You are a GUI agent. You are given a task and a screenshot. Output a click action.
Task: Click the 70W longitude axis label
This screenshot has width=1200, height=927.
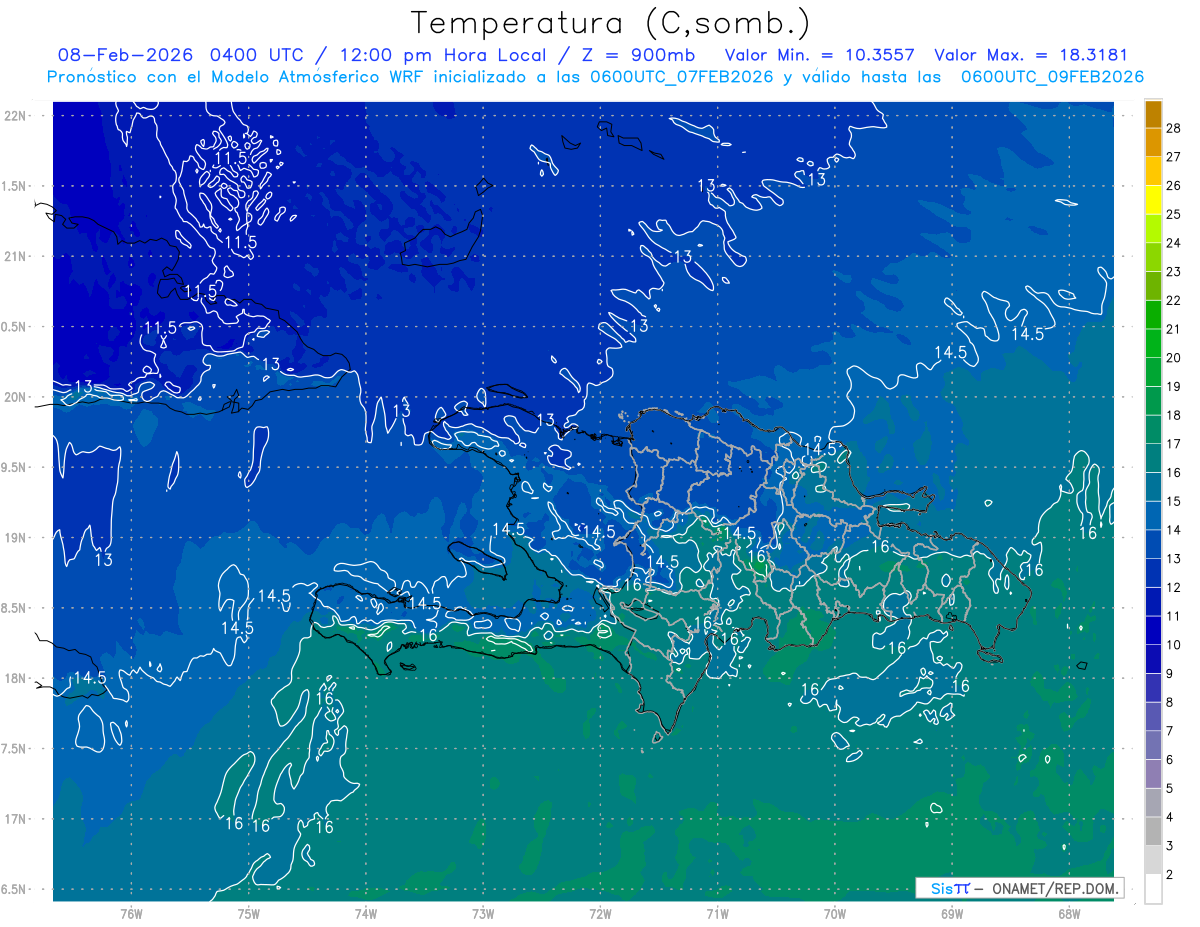coord(834,913)
